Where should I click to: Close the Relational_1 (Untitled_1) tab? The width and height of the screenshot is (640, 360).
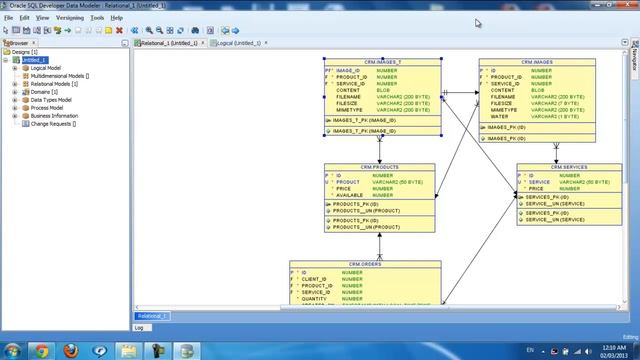point(203,42)
